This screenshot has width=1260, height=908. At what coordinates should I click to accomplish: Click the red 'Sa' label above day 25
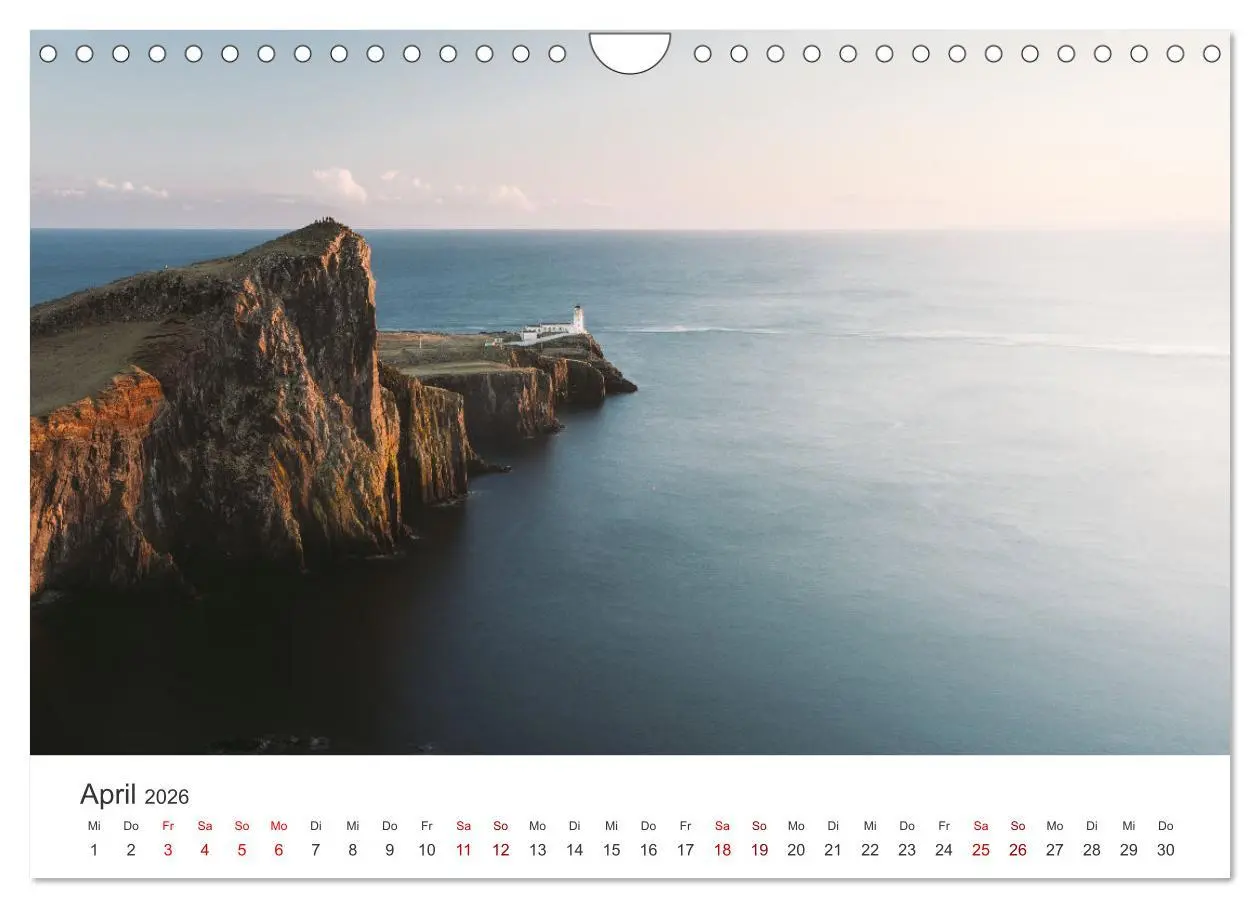[x=981, y=826]
